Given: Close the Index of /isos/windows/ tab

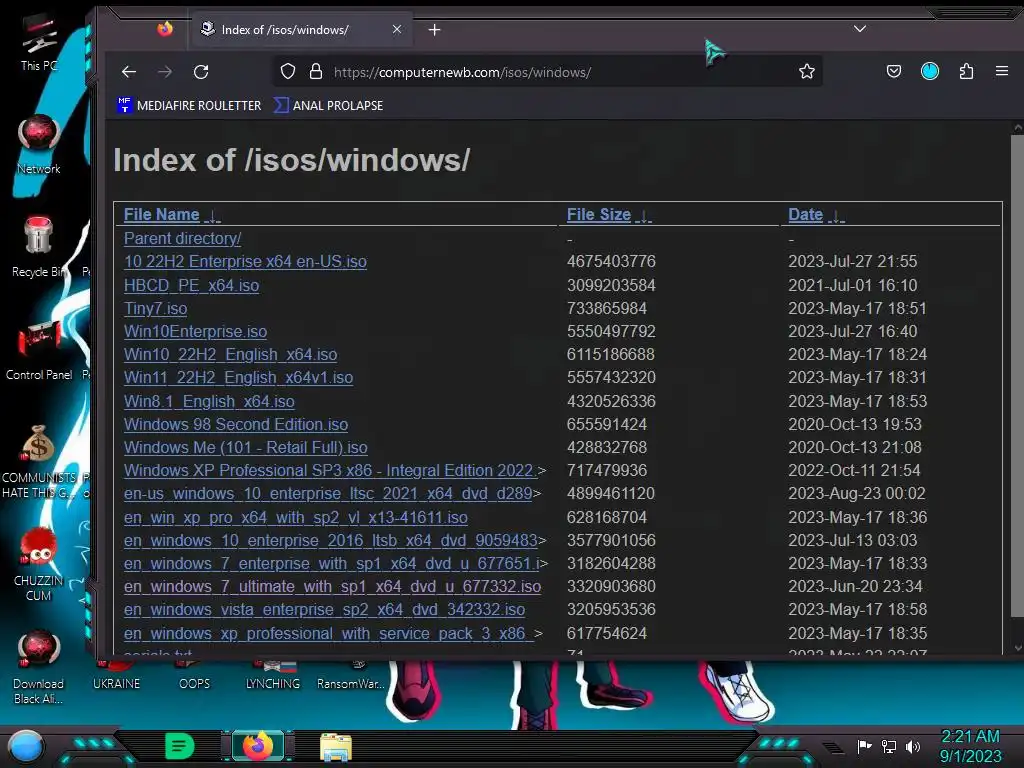Looking at the screenshot, I should 396,29.
